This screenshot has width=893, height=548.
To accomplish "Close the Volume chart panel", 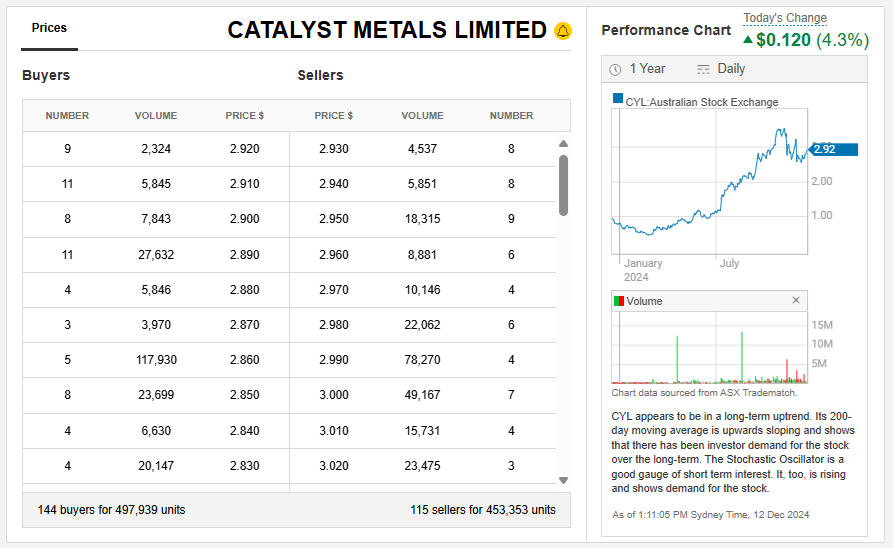I will (796, 300).
